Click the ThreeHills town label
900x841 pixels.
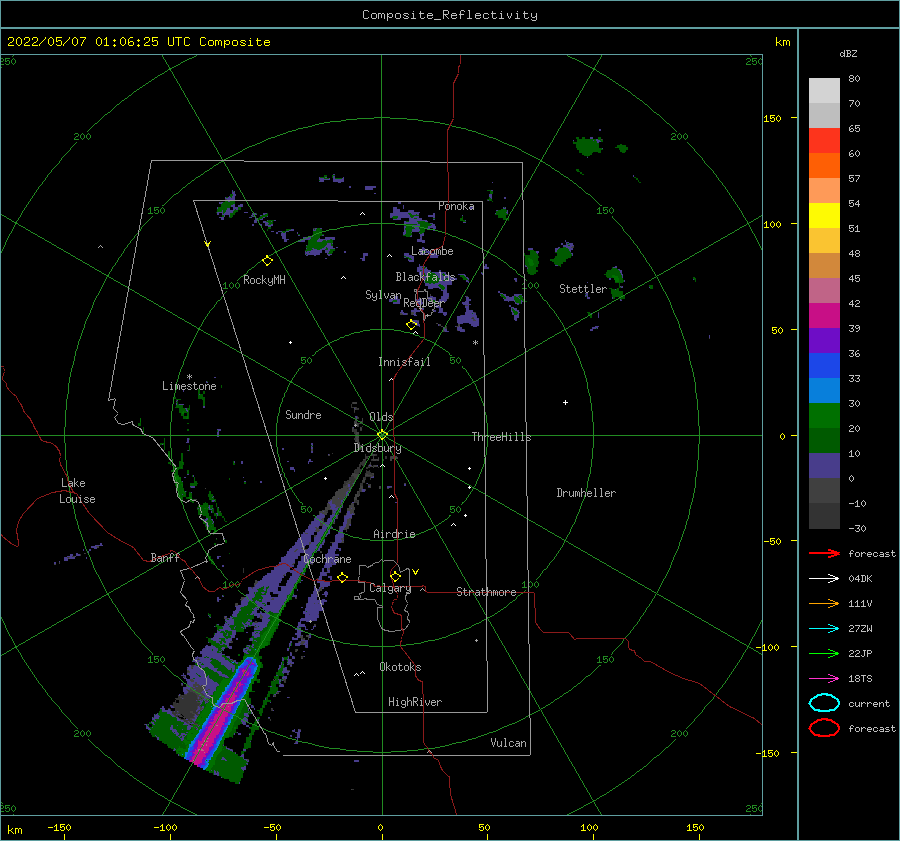[501, 437]
